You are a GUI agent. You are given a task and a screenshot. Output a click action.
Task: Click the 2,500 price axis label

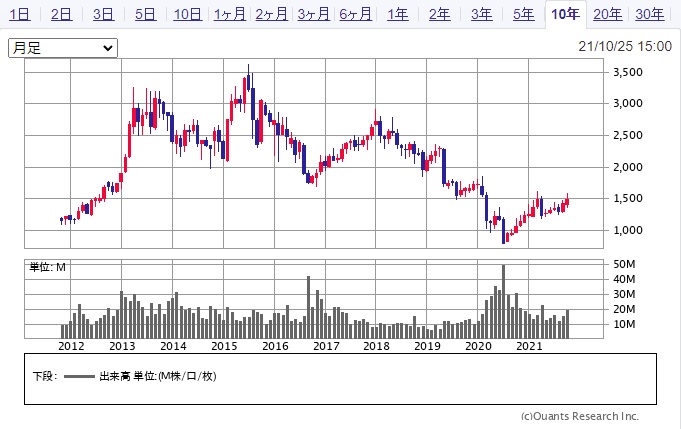coord(628,135)
